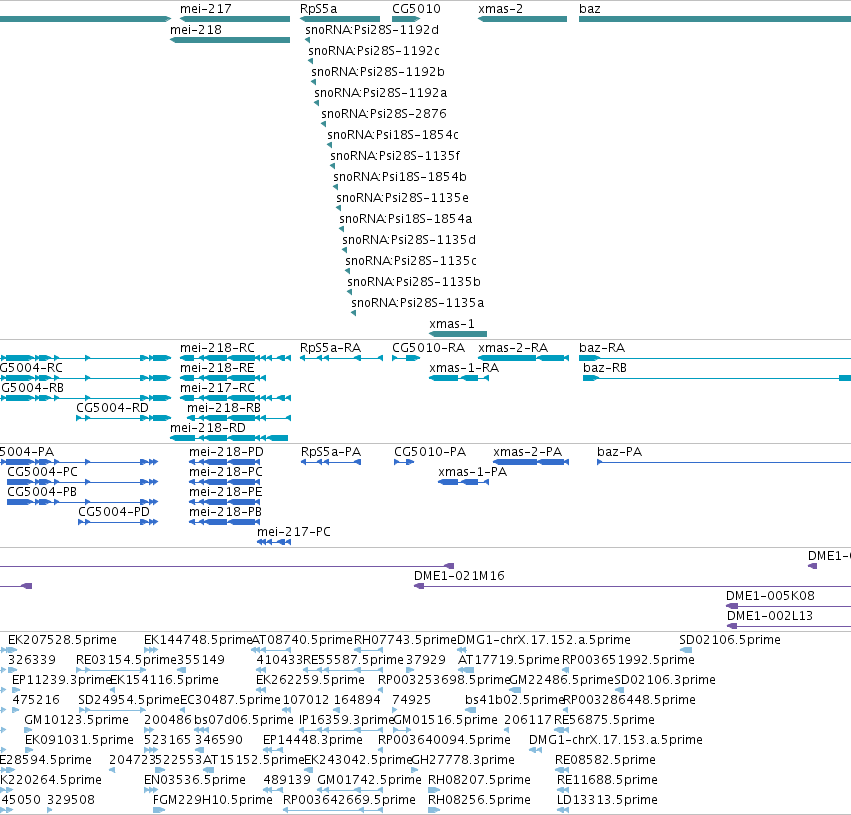Select the mei-217-RC transcript

tap(235, 398)
